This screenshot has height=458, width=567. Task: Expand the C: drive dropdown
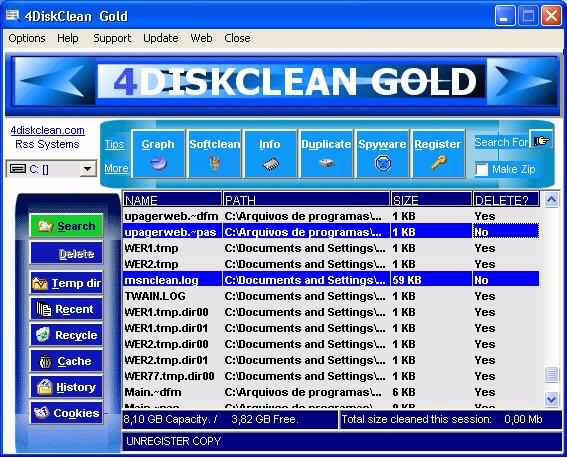87,168
